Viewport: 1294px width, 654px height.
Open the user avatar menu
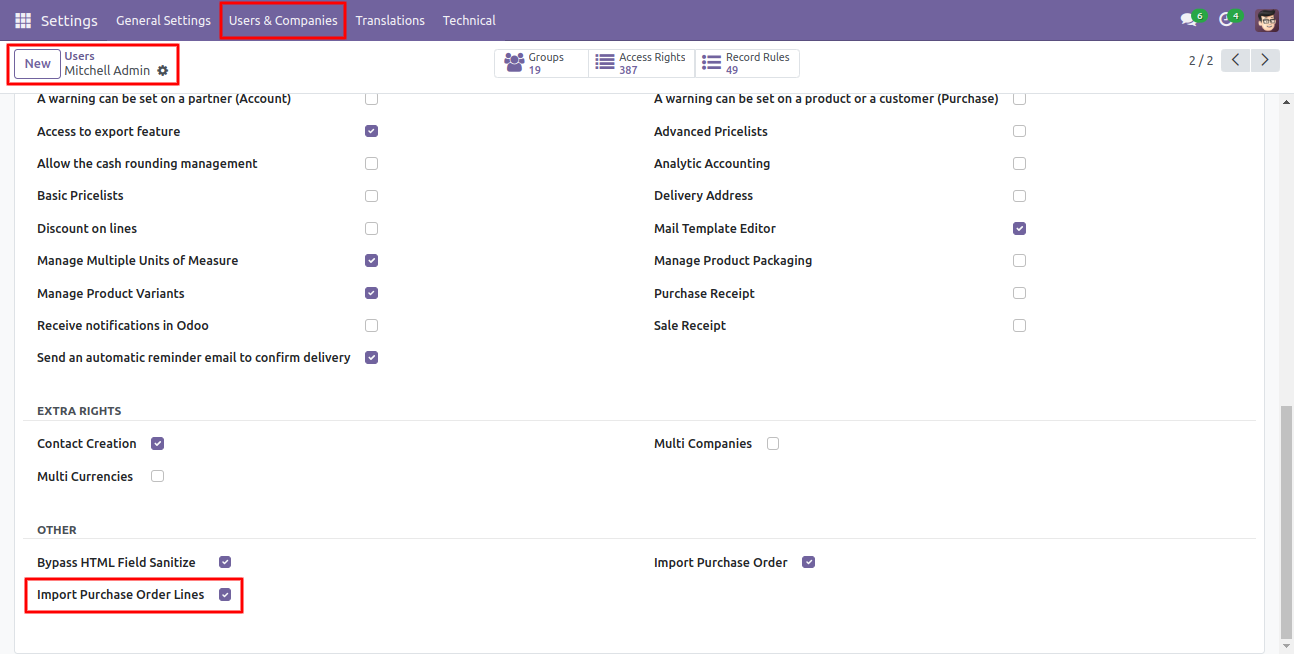pyautogui.click(x=1267, y=20)
